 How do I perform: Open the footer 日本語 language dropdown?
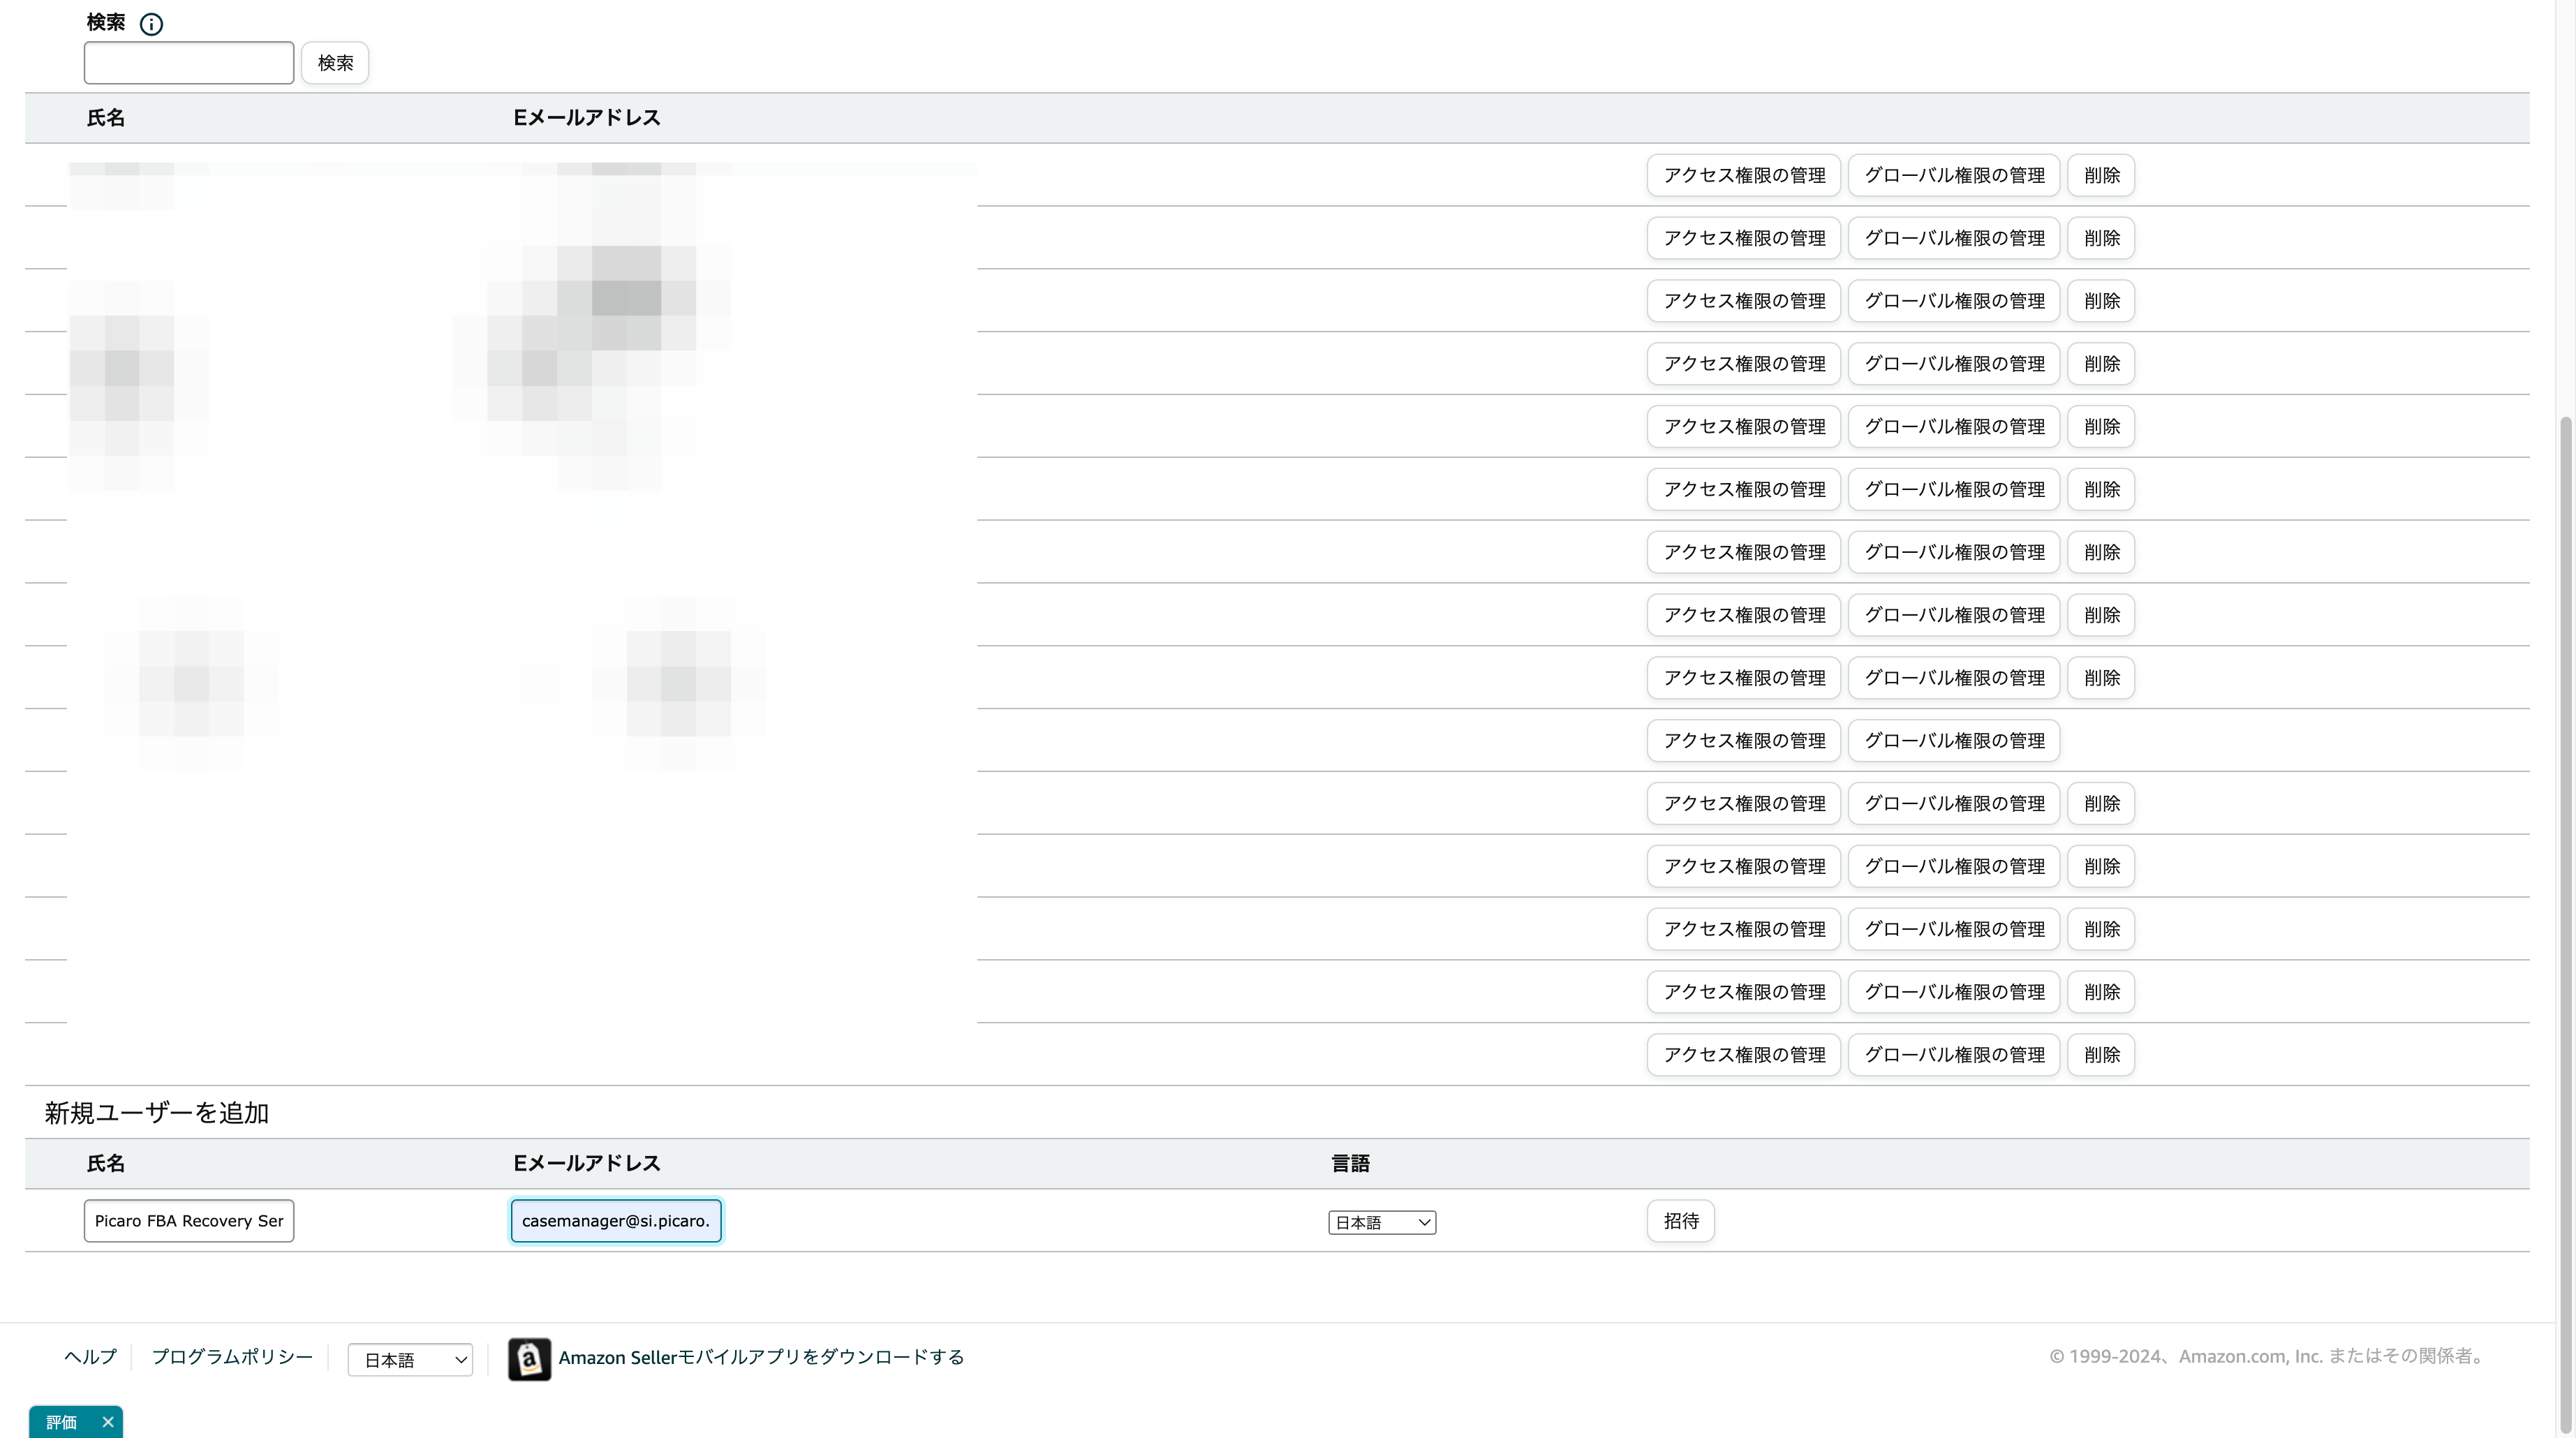pos(410,1360)
